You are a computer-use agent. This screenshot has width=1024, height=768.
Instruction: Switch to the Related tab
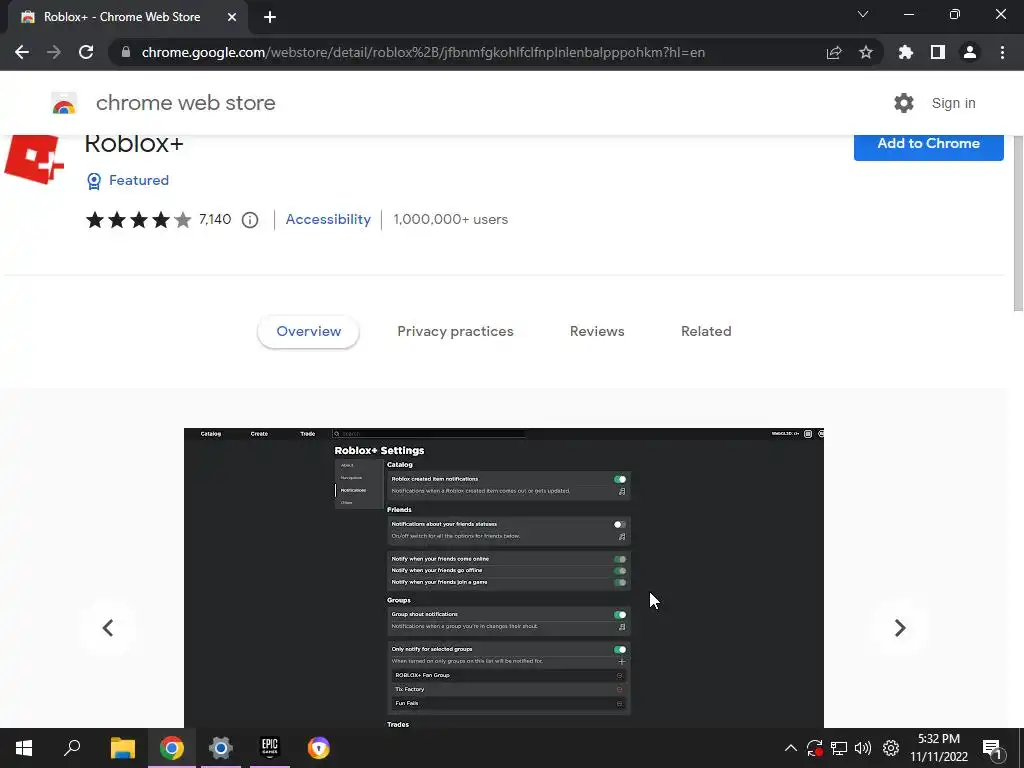coord(706,332)
